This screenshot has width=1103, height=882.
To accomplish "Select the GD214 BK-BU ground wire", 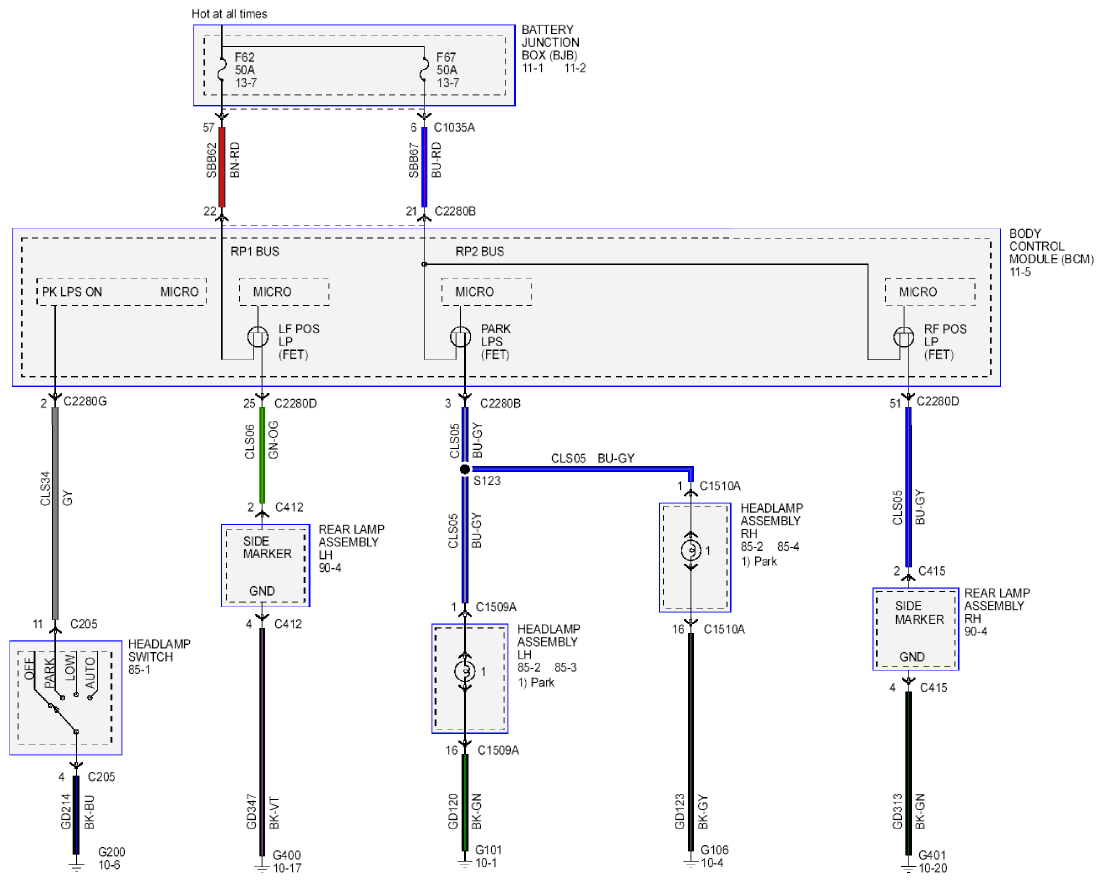I will click(x=76, y=815).
